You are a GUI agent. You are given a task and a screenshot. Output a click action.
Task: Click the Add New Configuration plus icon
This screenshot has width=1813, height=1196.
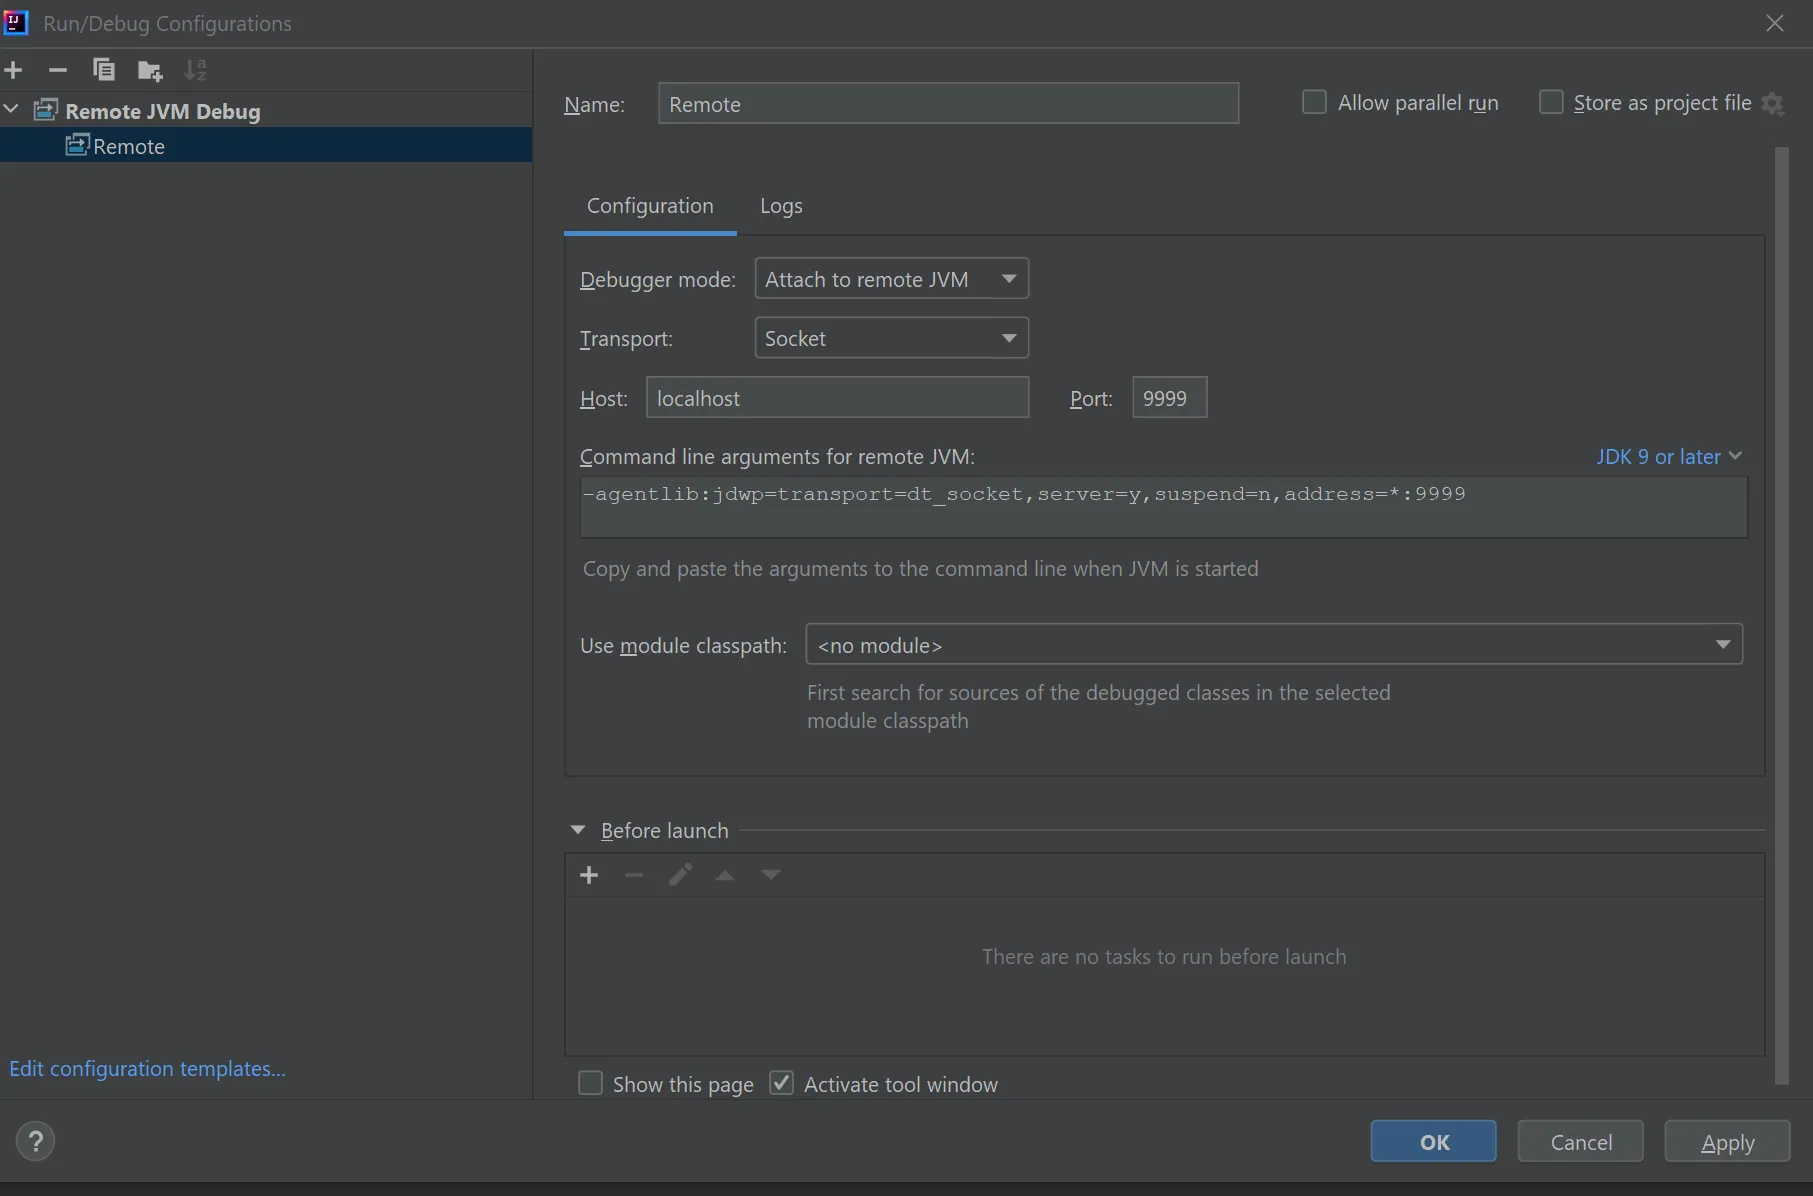click(x=14, y=70)
